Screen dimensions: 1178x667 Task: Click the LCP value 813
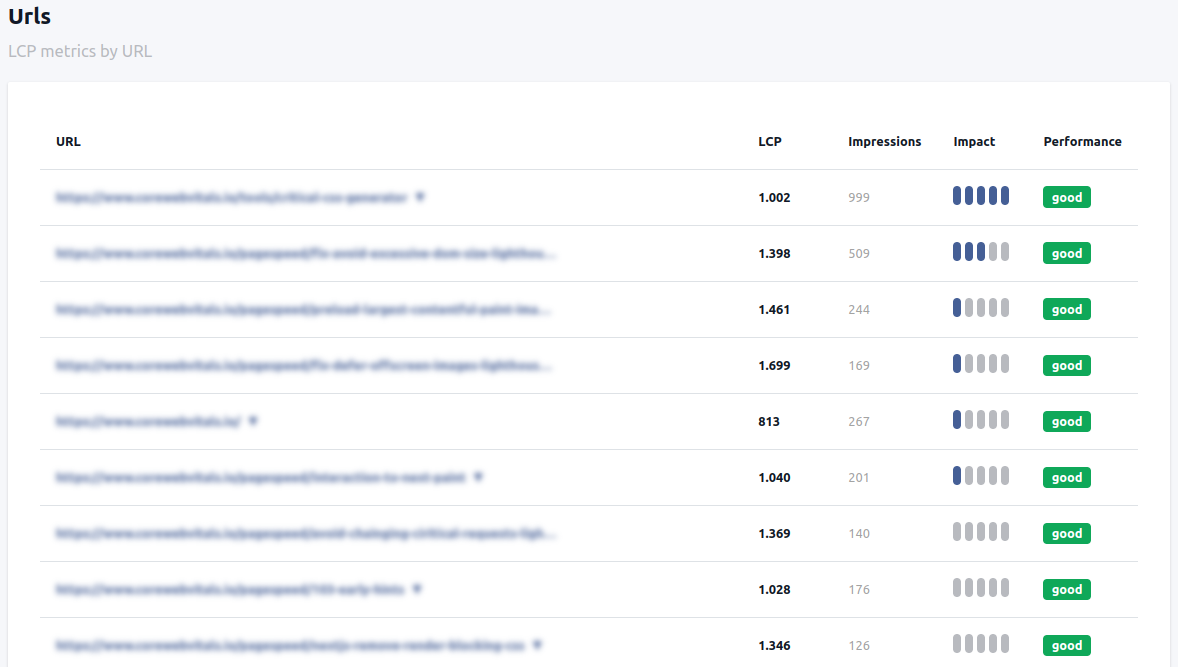769,421
